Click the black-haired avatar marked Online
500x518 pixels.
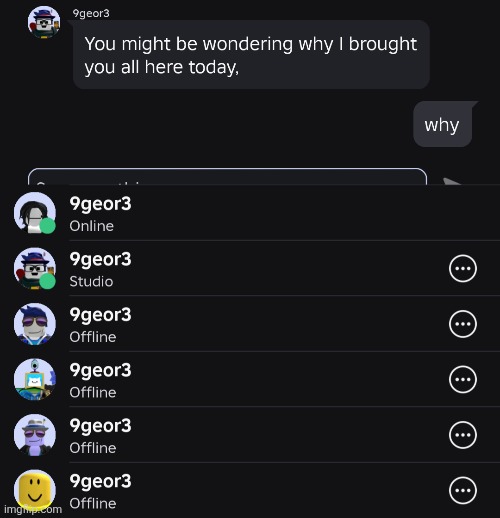35,213
